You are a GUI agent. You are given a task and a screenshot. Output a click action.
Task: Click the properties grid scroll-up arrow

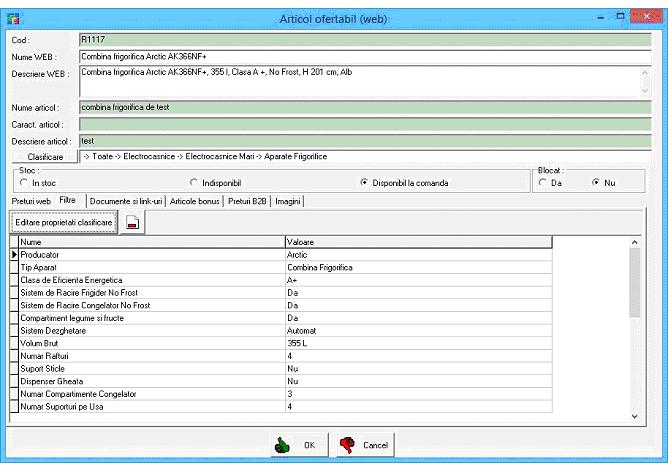(635, 242)
